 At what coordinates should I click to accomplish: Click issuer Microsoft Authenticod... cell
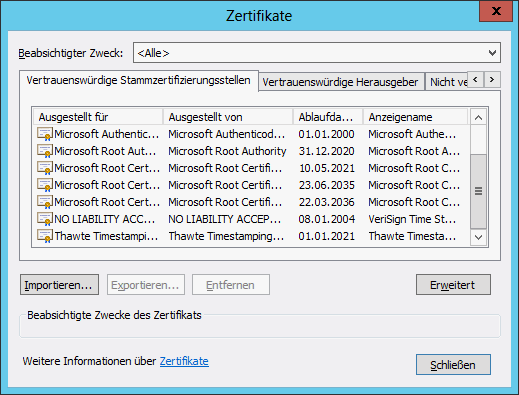pyautogui.click(x=227, y=134)
